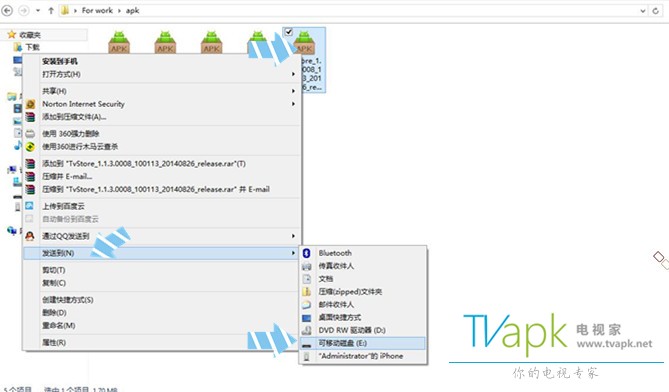Open recent locations dropdown arrow

click(38, 11)
